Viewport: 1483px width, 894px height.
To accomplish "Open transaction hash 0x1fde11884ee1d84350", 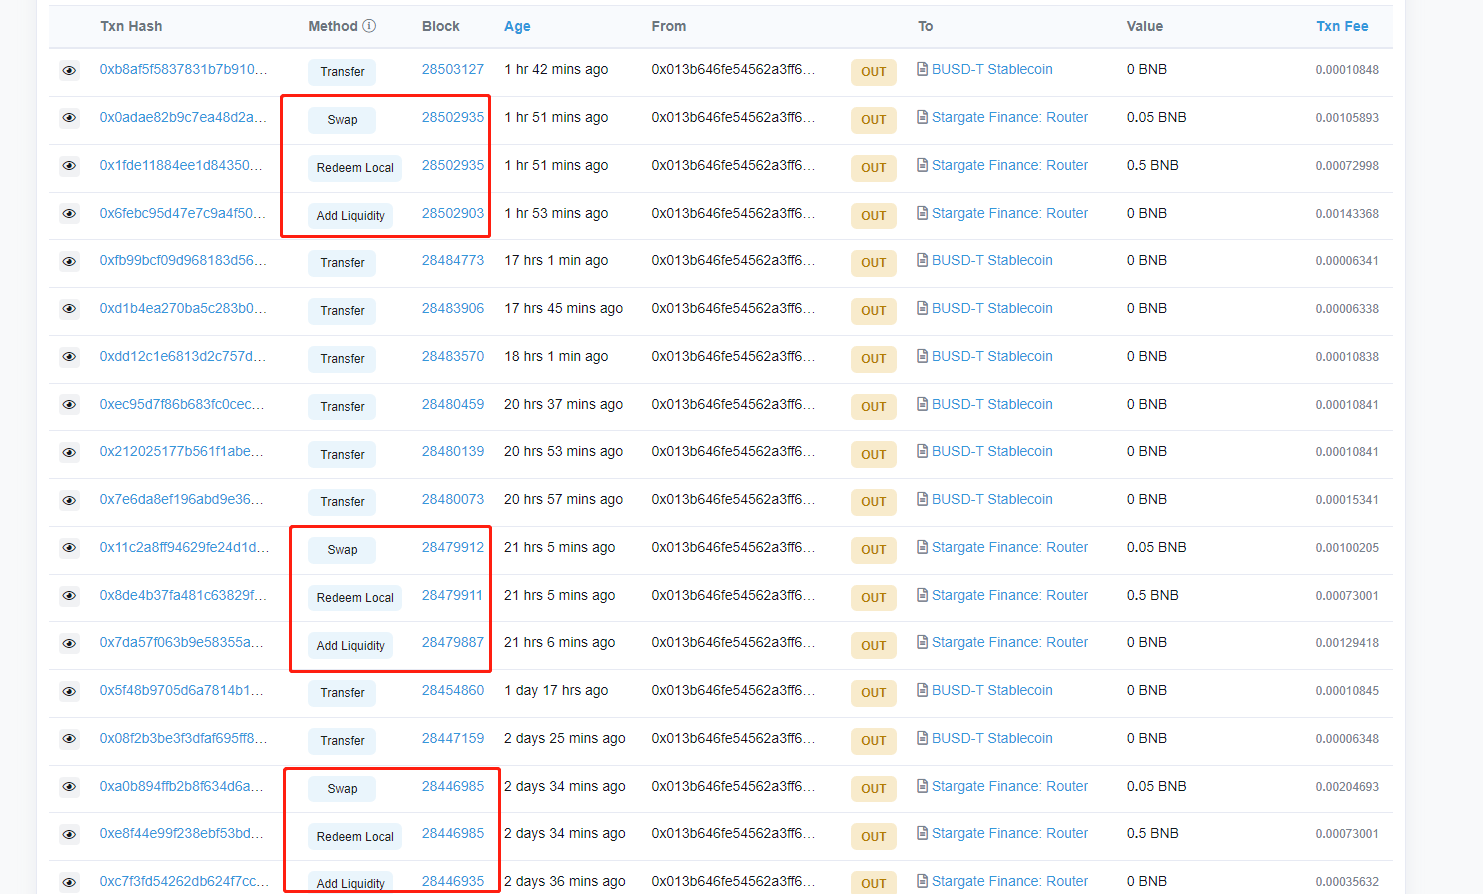I will click(x=181, y=165).
